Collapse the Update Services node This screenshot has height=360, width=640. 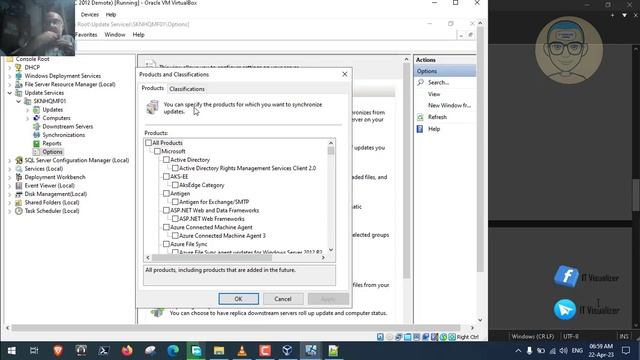coord(10,93)
